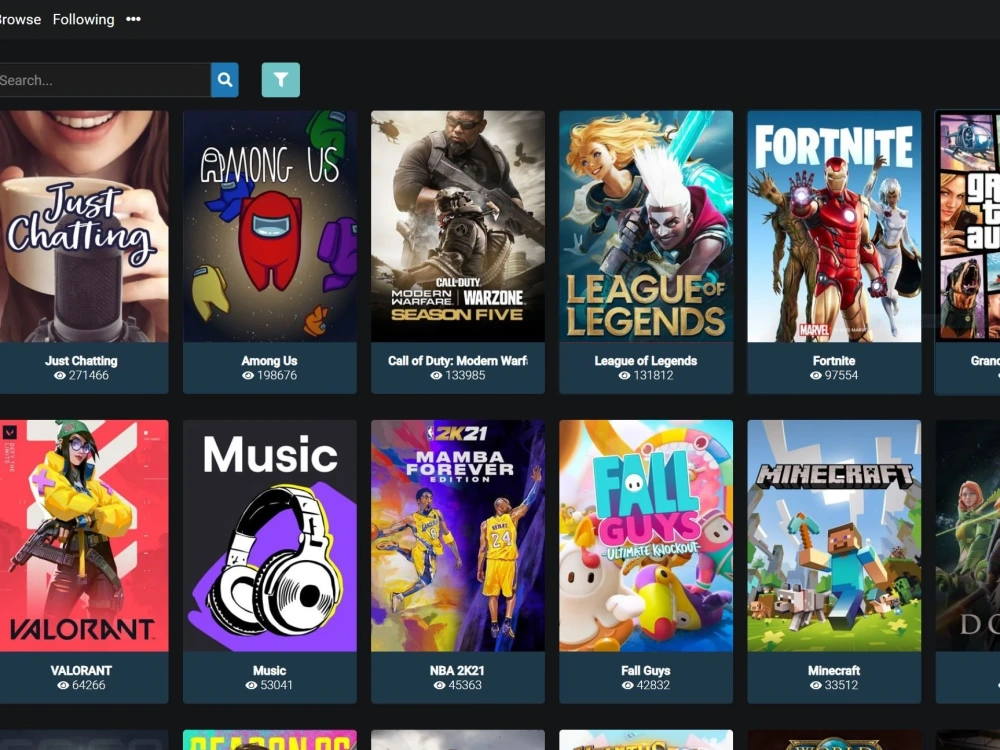Click the 131812 viewer count
This screenshot has height=750, width=1000.
[653, 375]
